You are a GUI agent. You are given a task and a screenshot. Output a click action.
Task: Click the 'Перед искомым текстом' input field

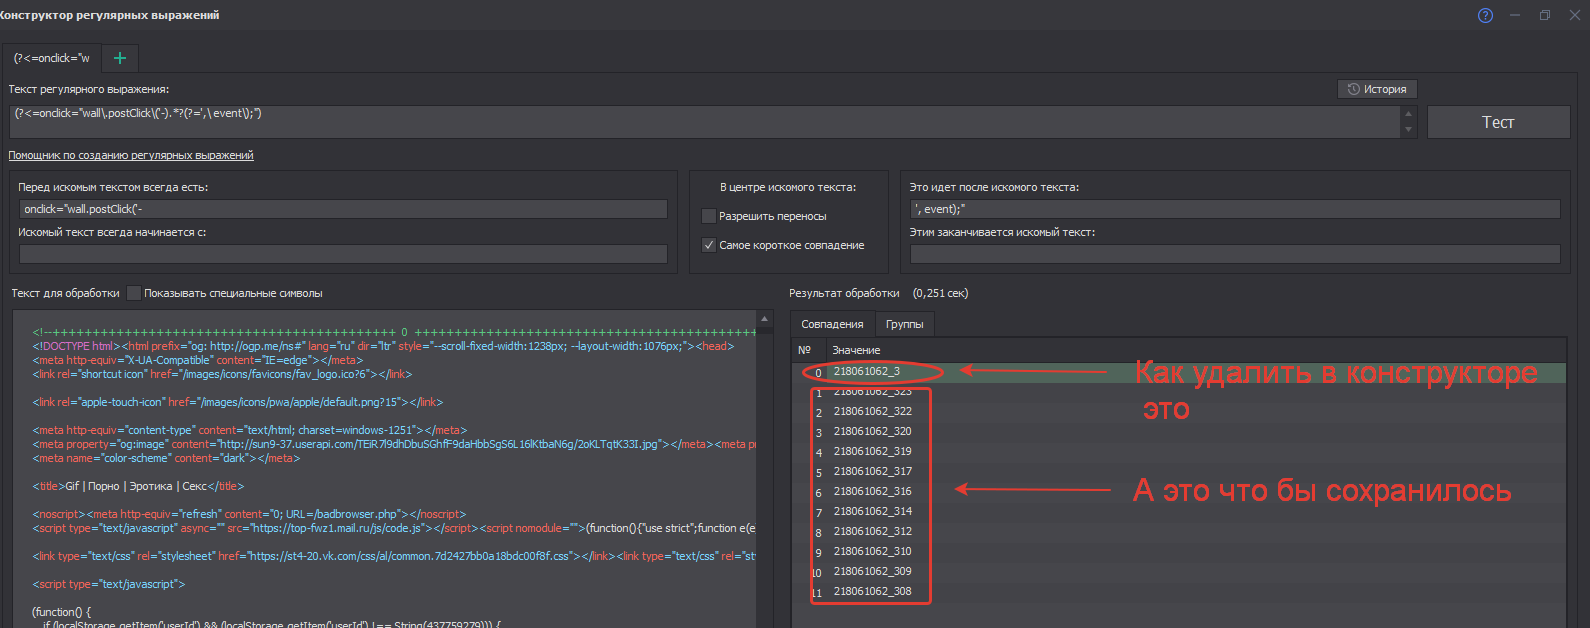[x=343, y=209]
